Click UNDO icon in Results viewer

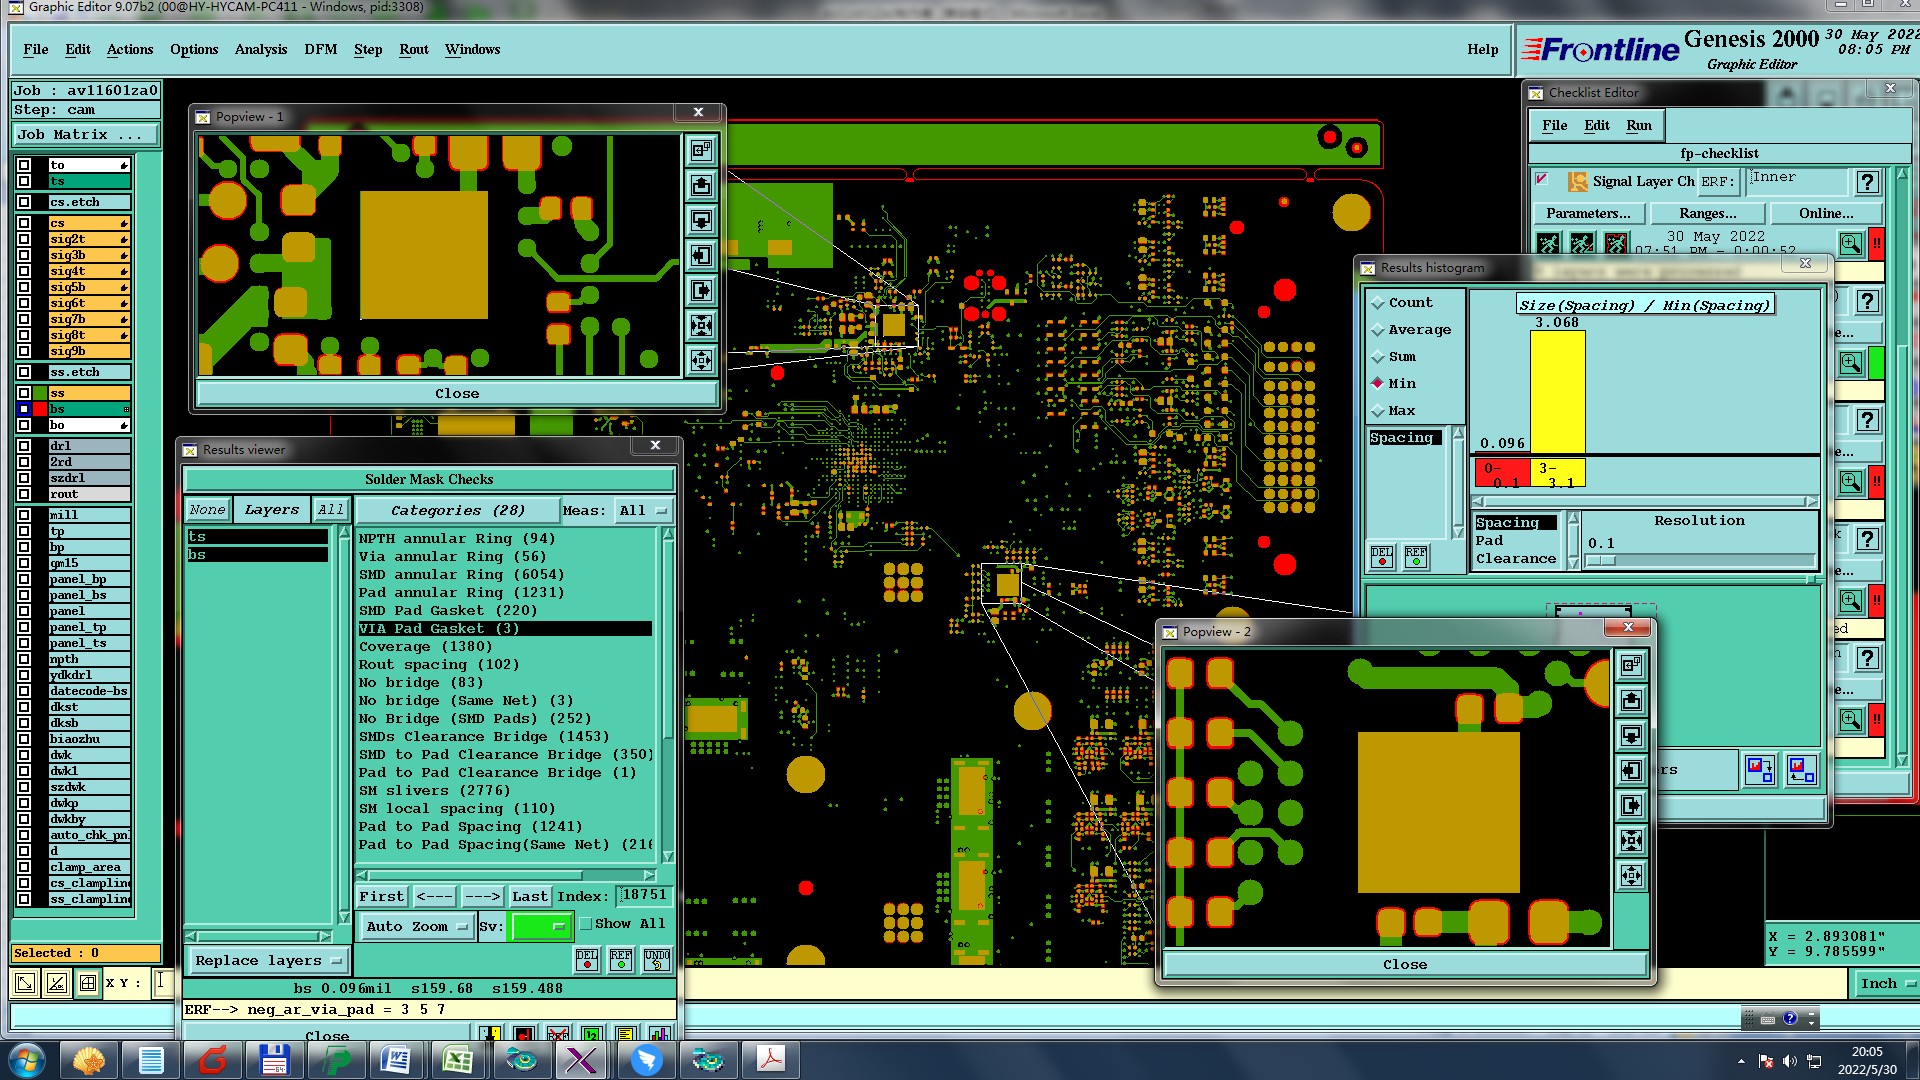pos(657,960)
